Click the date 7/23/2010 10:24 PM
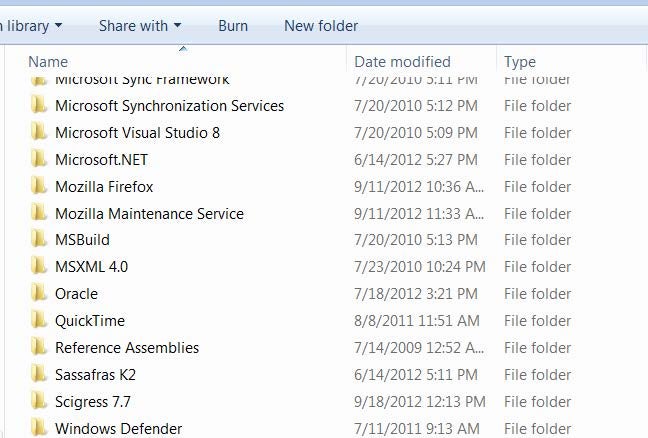This screenshot has height=438, width=648. pos(420,267)
